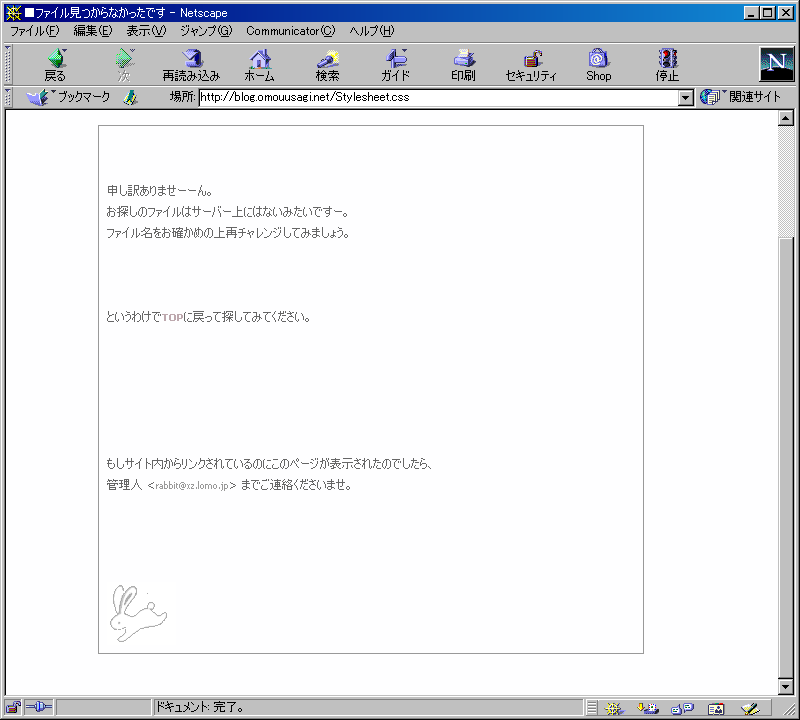
Task: Follow the TOP link in page
Action: [x=172, y=317]
